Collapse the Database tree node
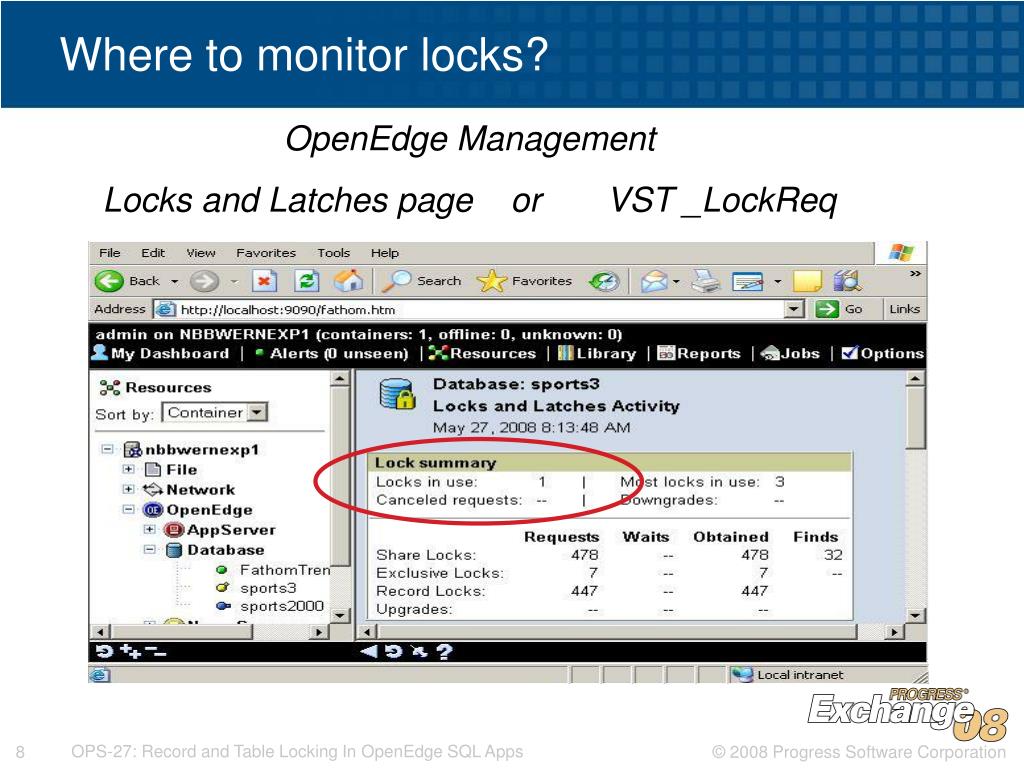Viewport: 1024px width, 768px height. pos(150,550)
